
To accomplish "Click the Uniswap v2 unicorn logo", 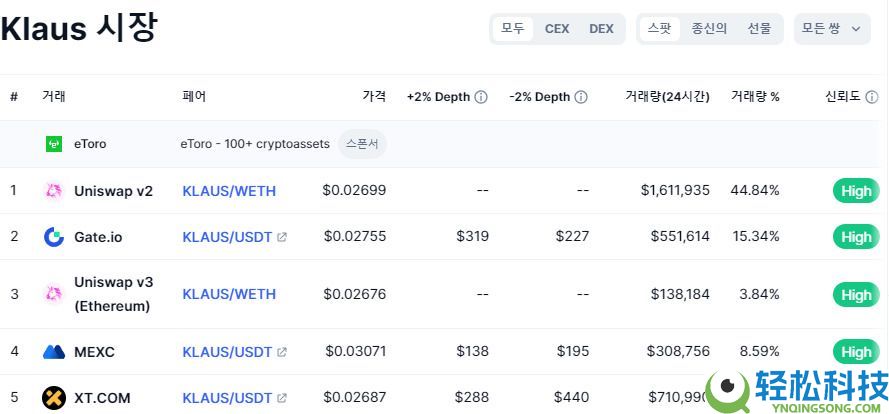I will pyautogui.click(x=54, y=191).
